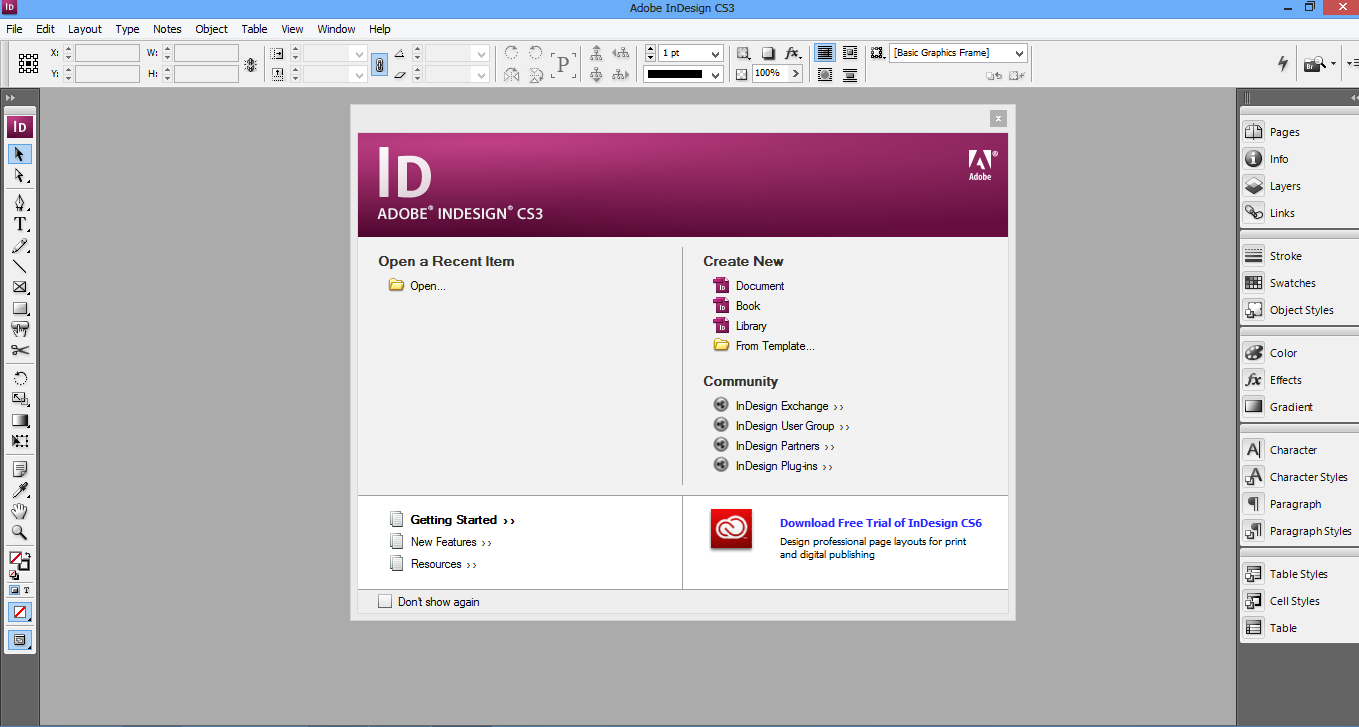Open the Object menu

[x=211, y=29]
